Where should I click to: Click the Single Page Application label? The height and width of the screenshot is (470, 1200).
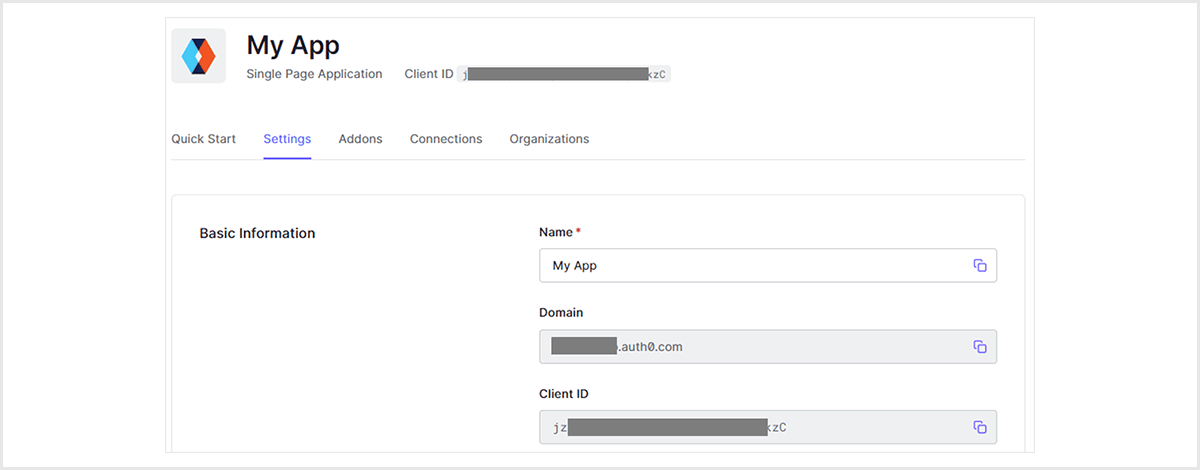[x=314, y=74]
